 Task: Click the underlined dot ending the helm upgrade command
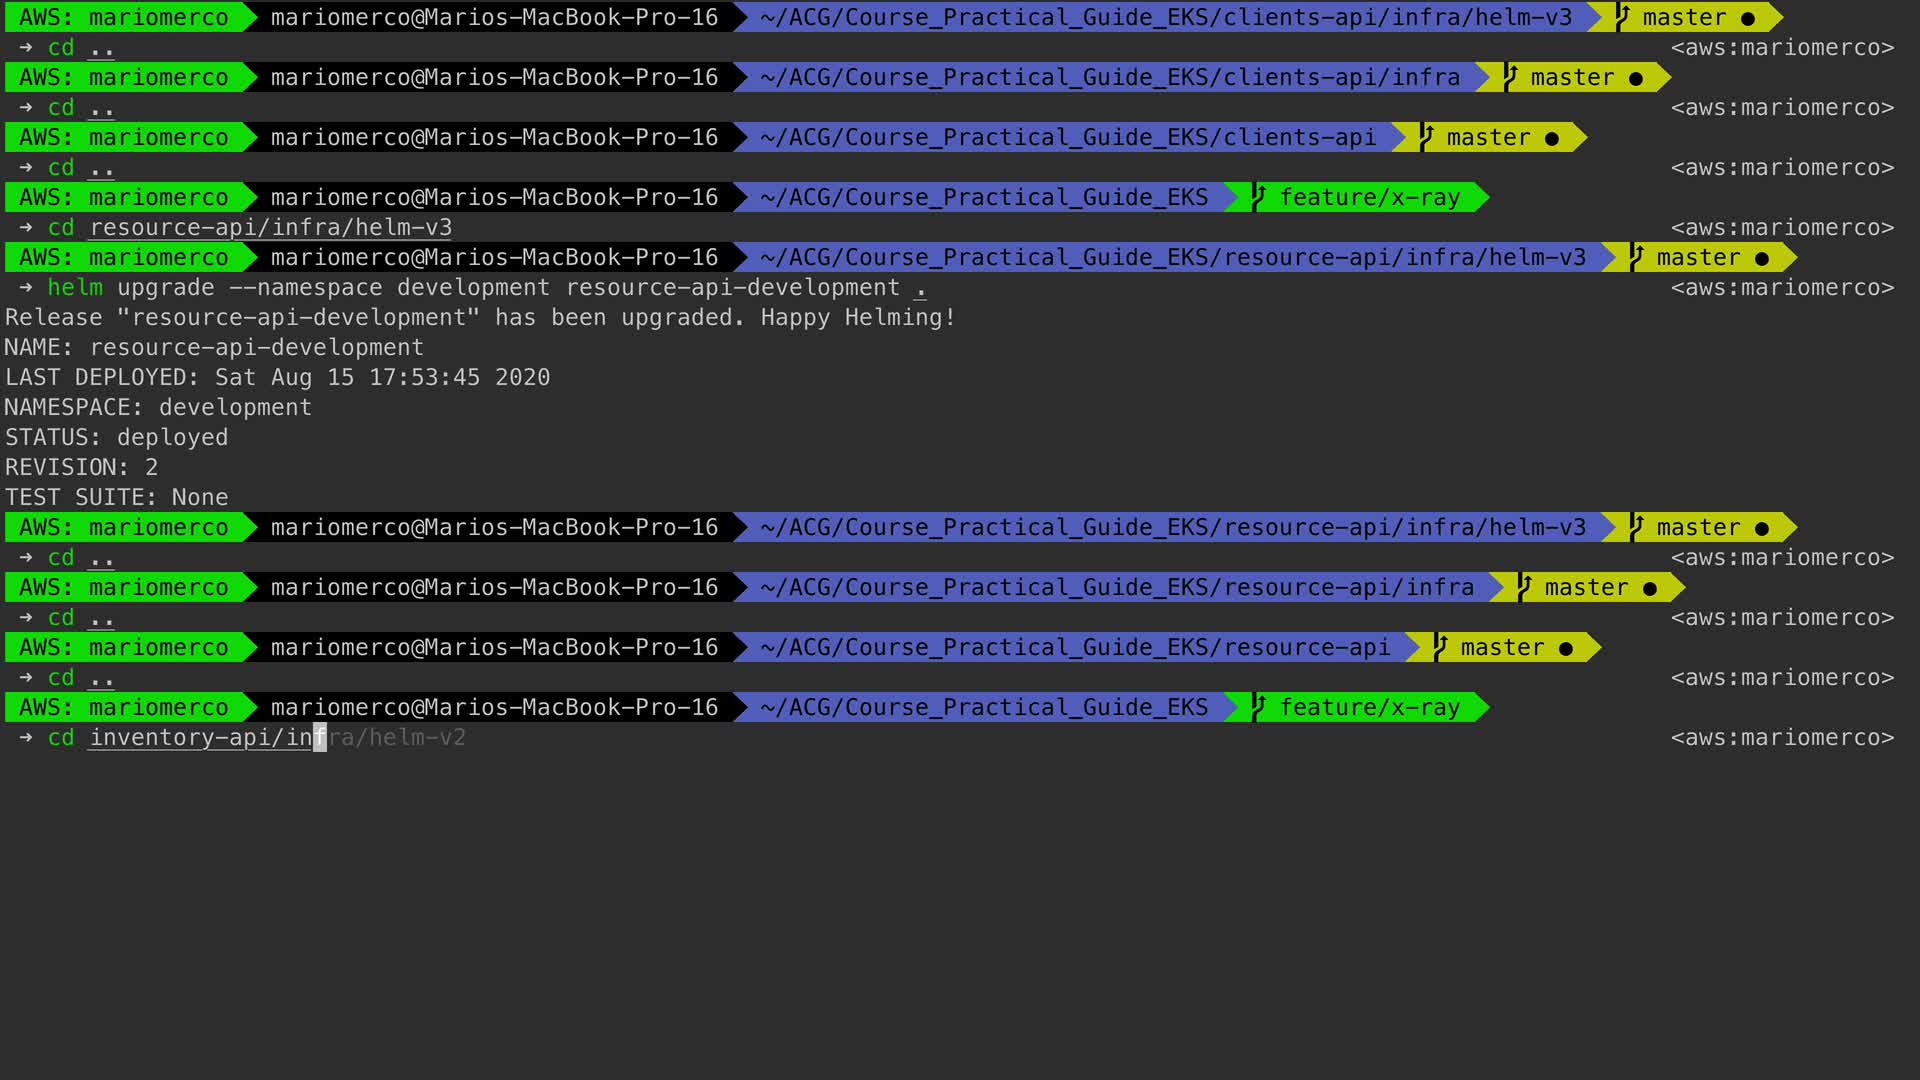pos(920,288)
